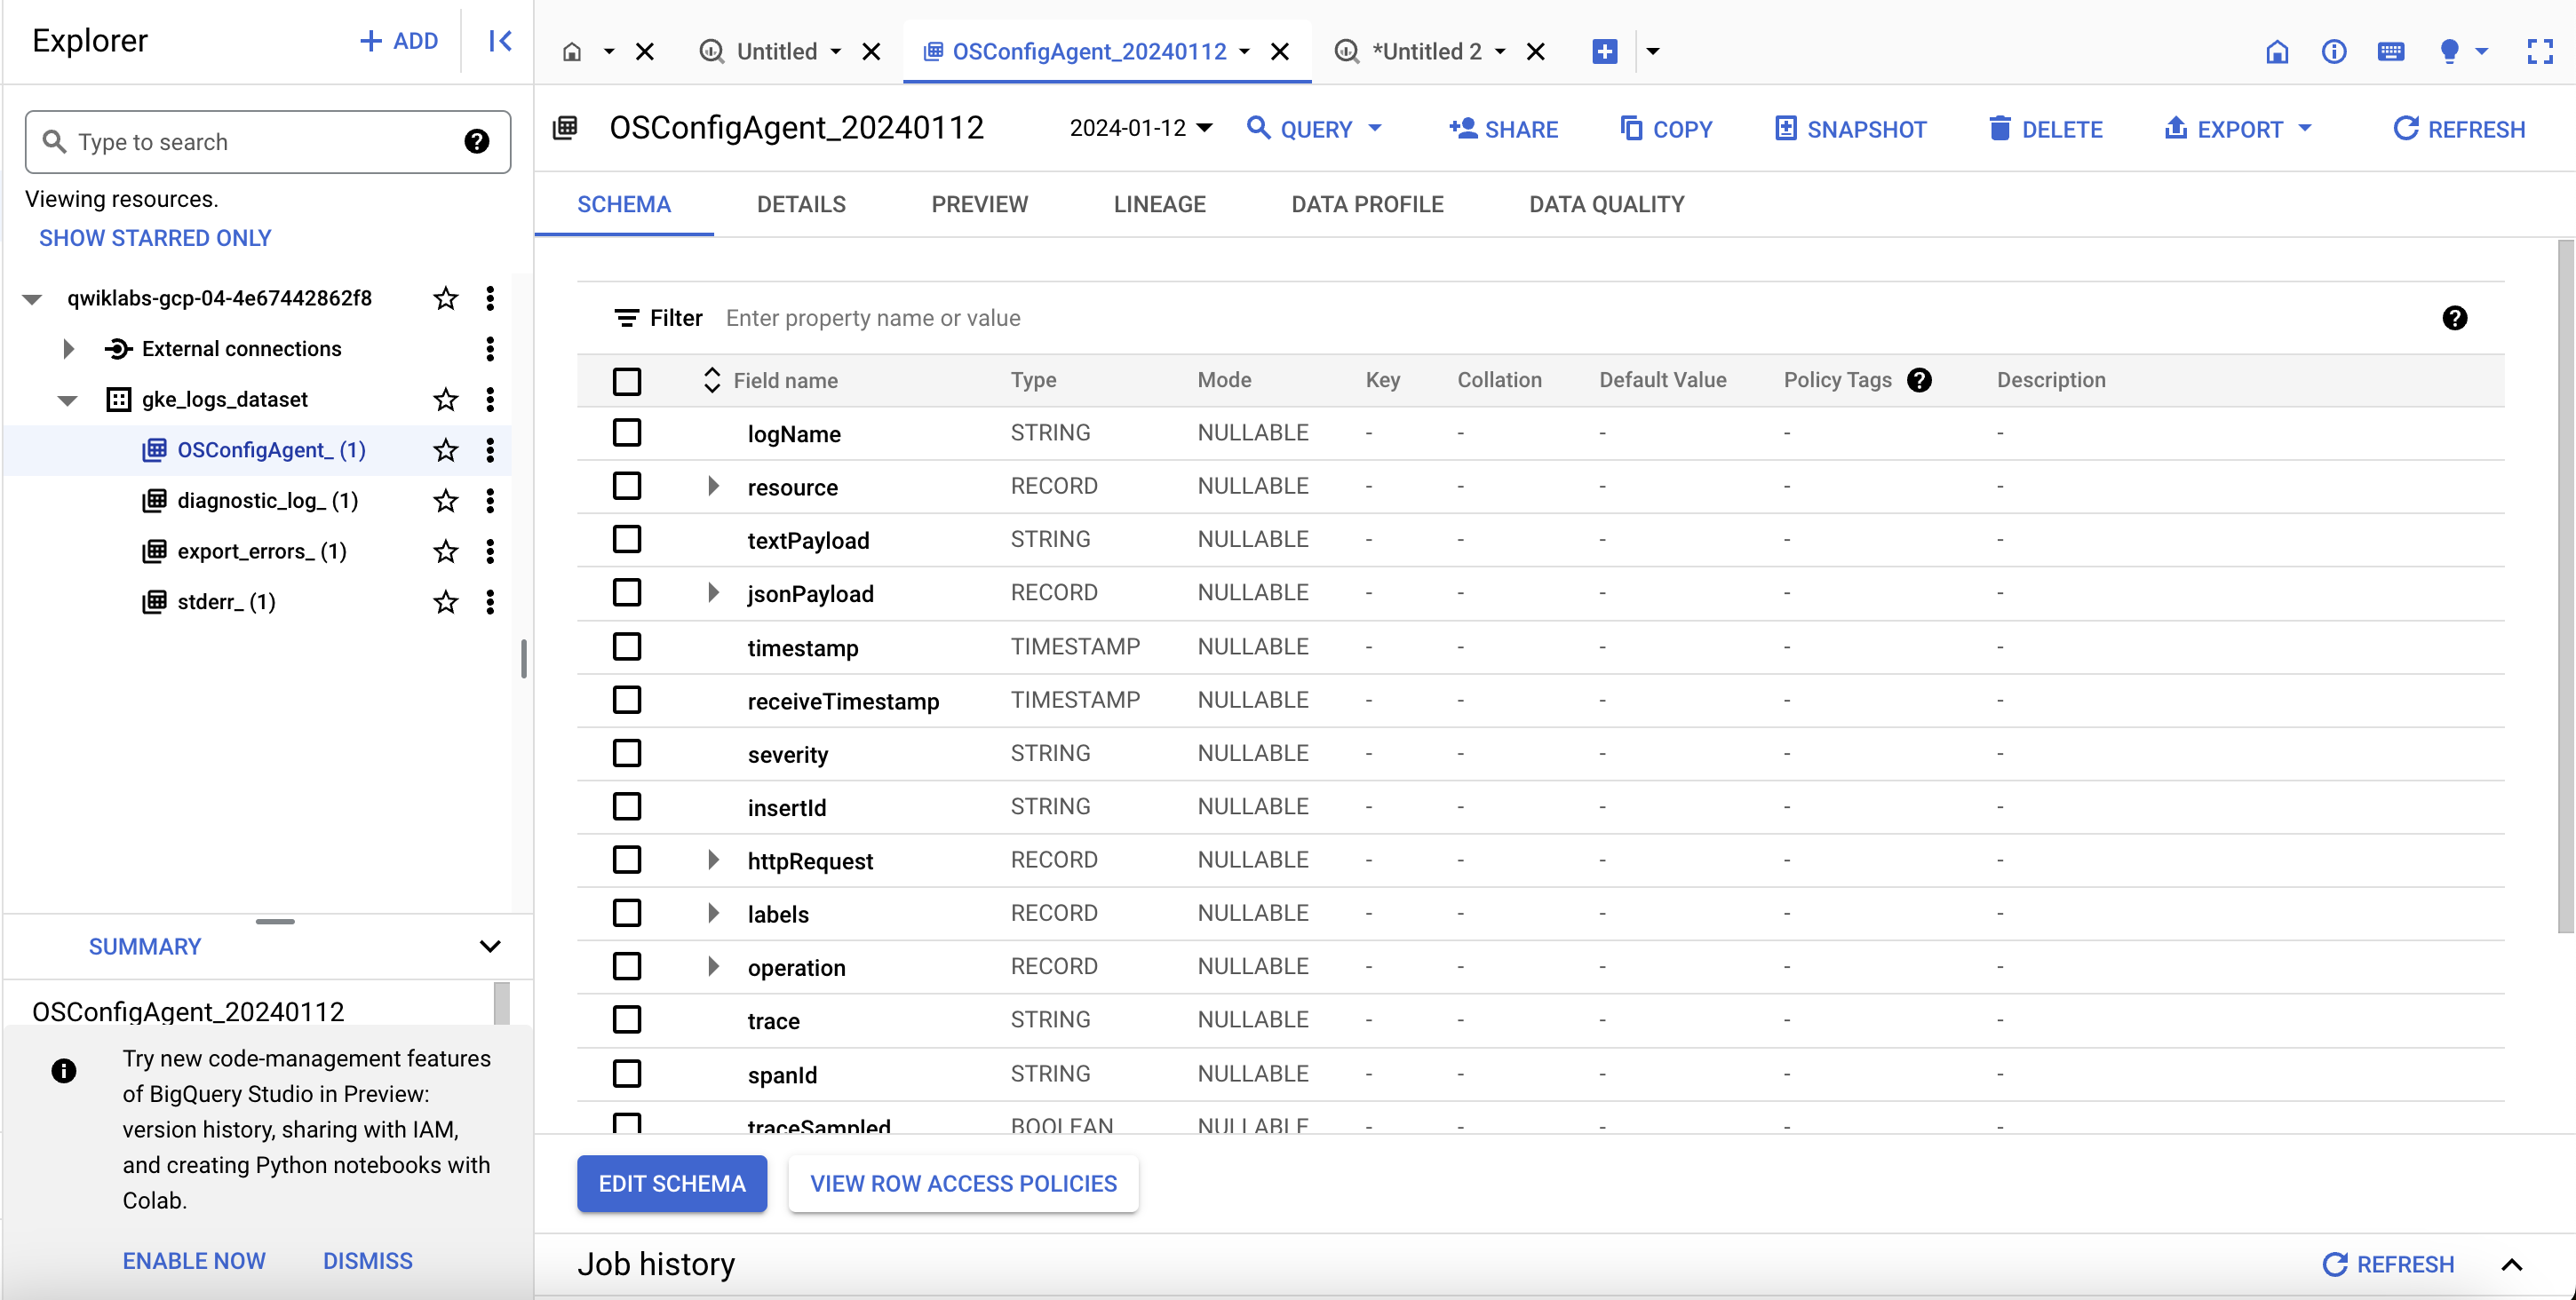Toggle checkbox next to timestamp field

[627, 646]
